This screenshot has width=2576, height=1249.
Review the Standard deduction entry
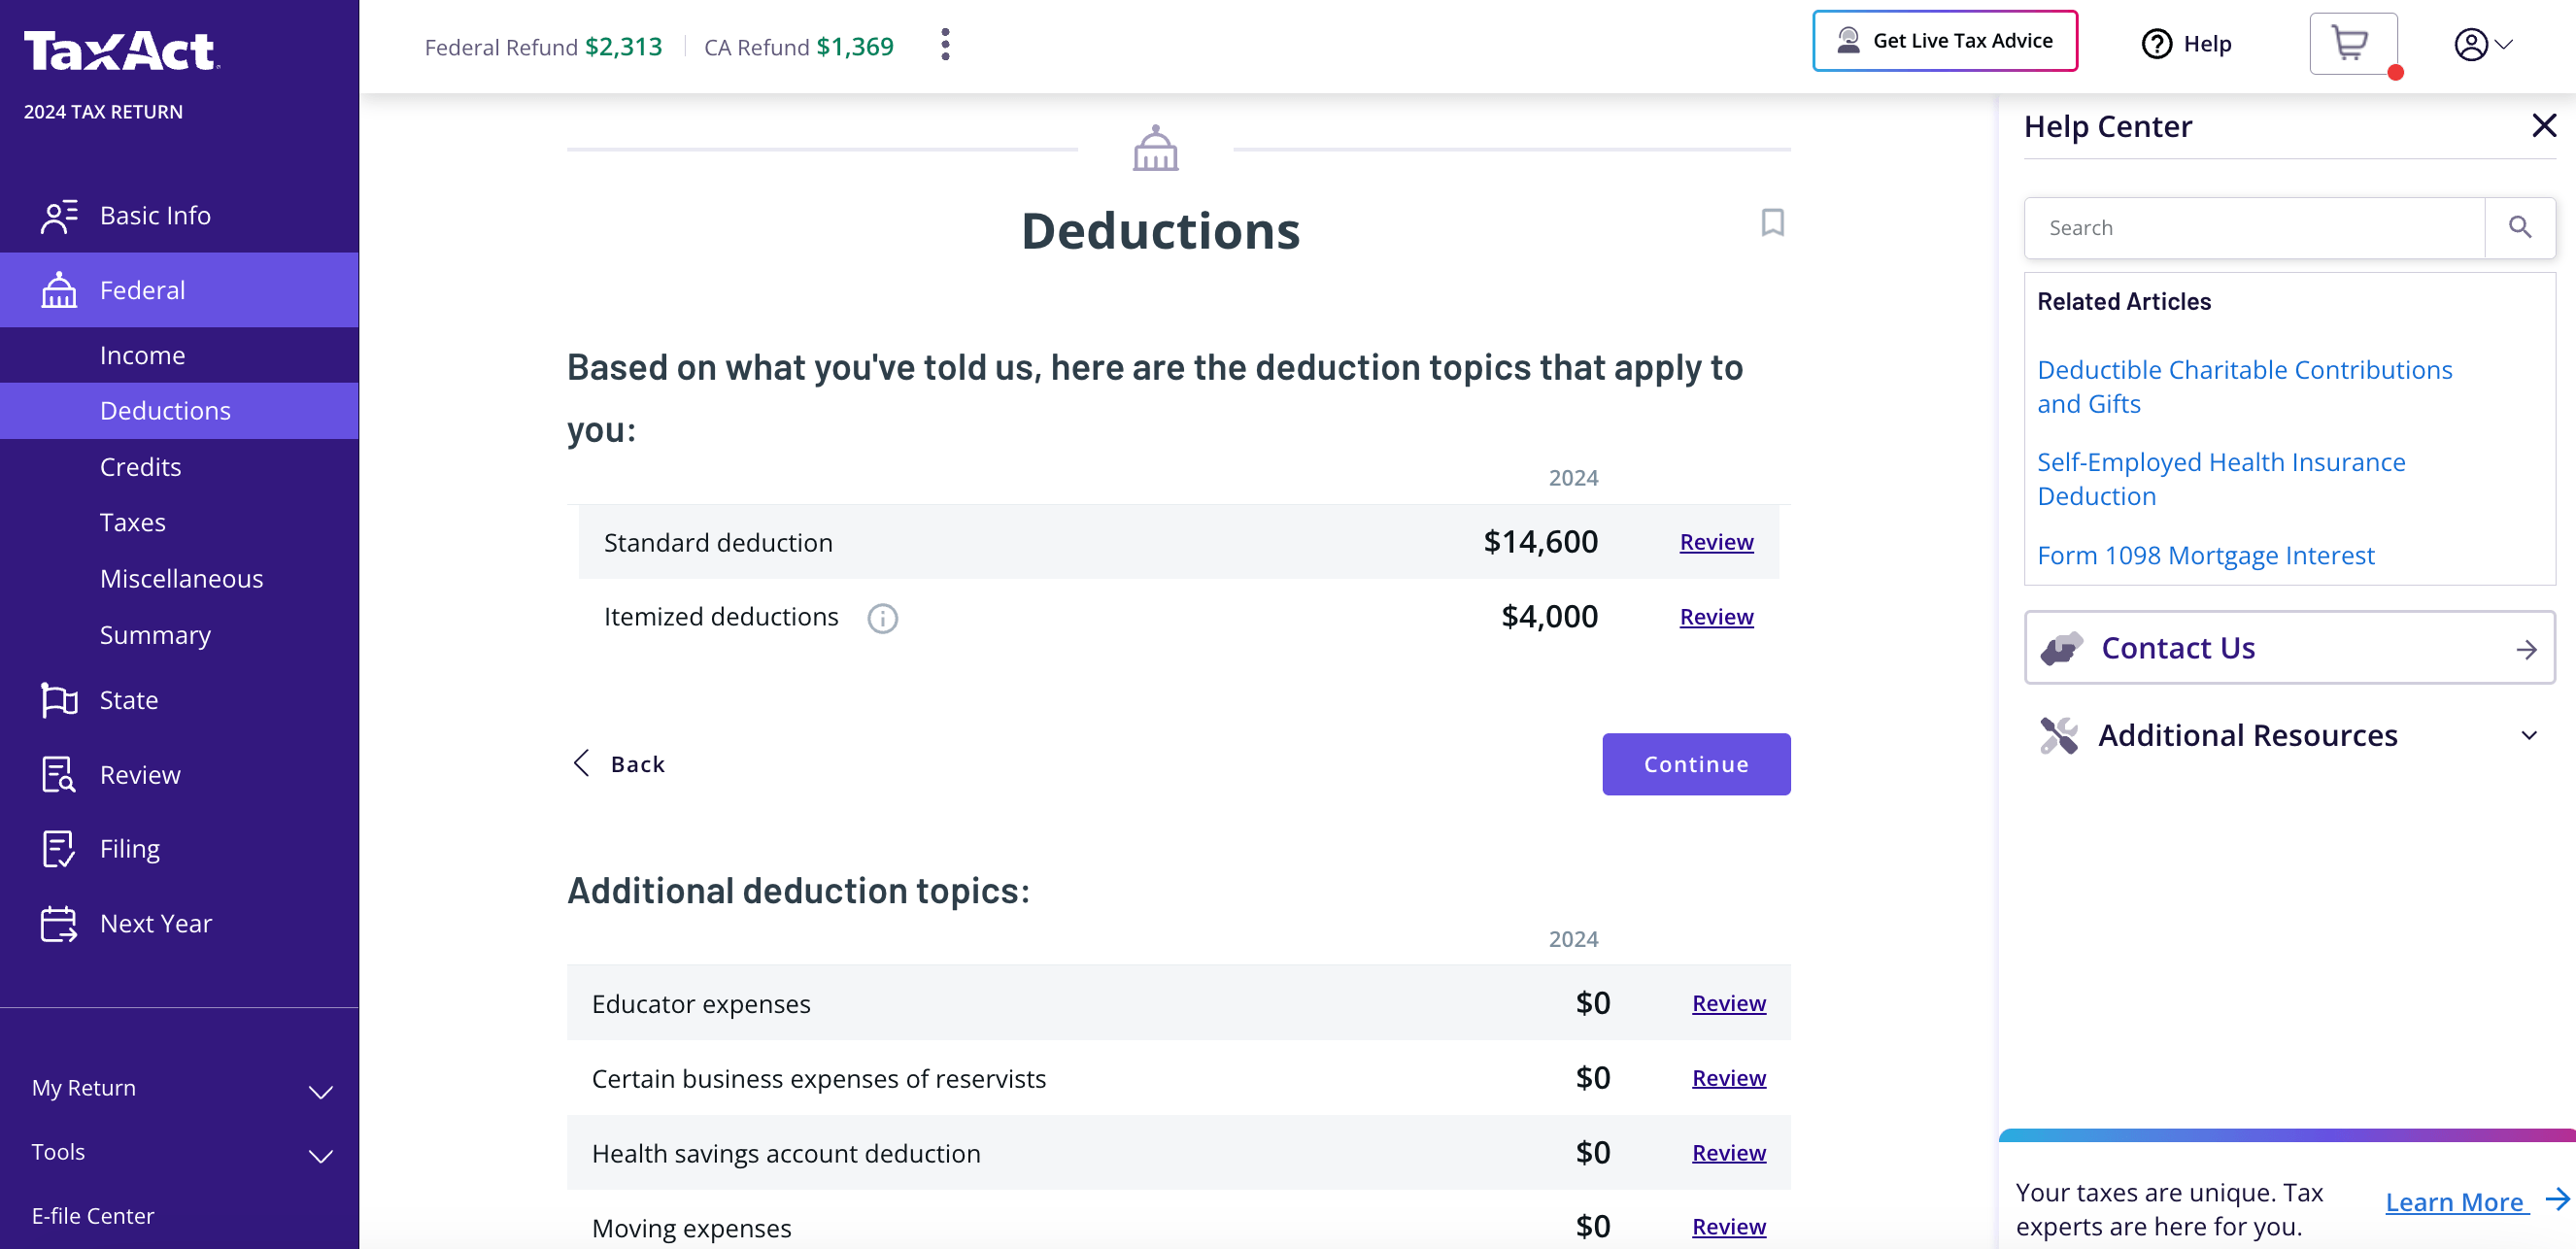point(1715,542)
